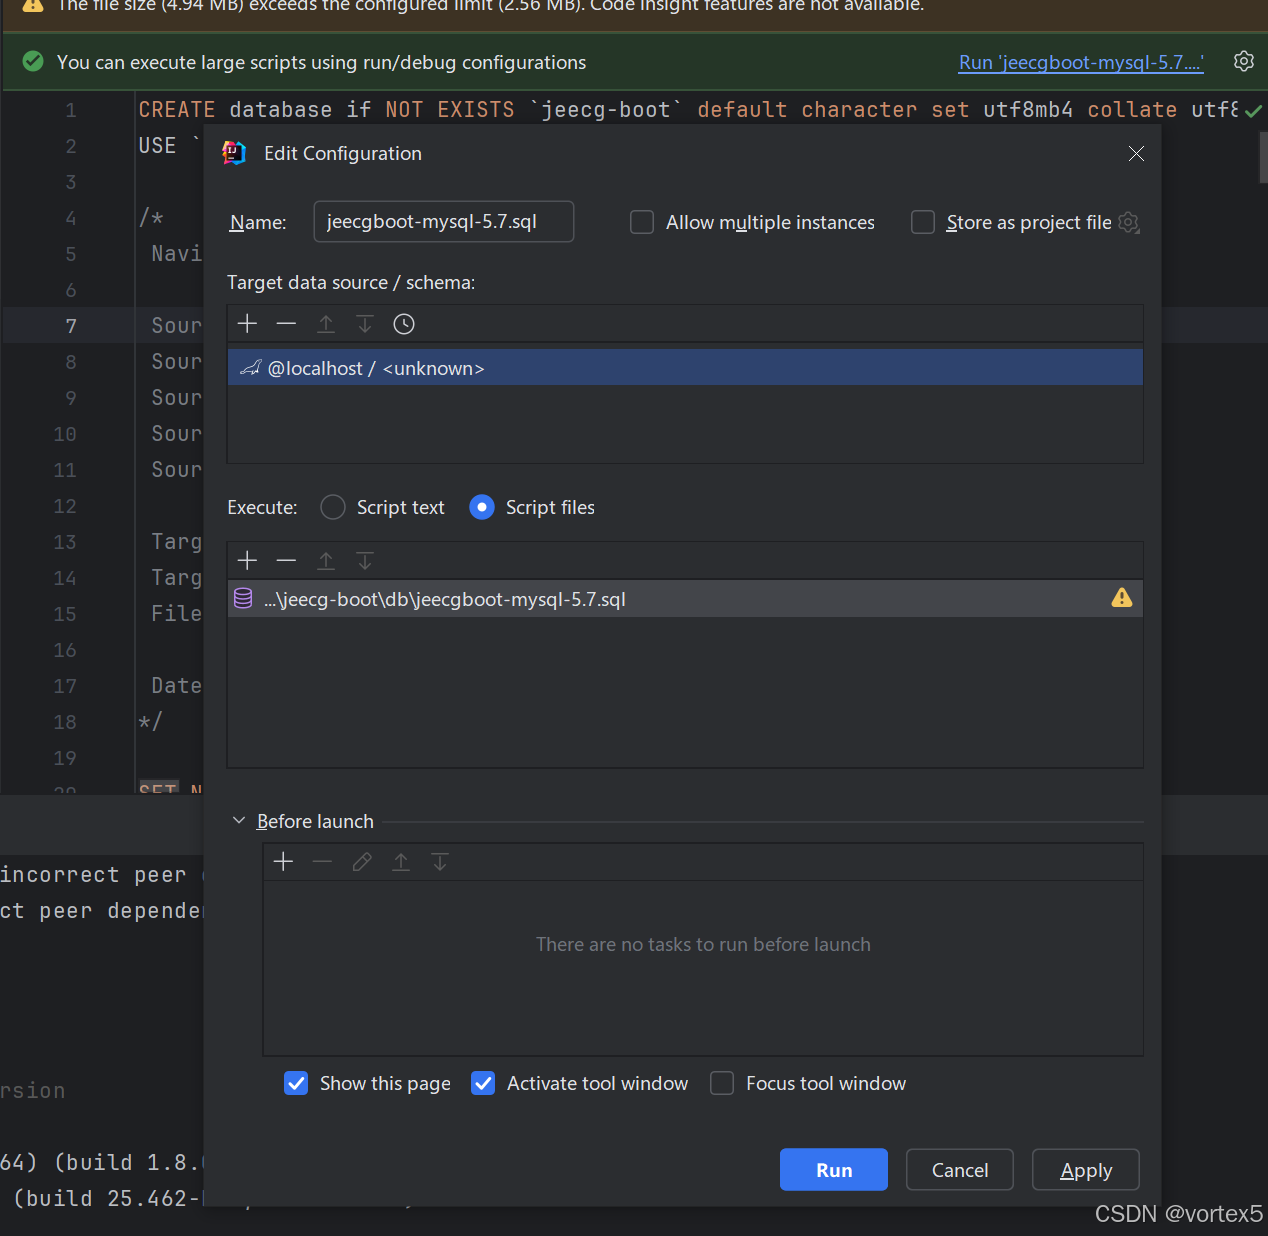The width and height of the screenshot is (1268, 1236).
Task: Click the Execute label
Action: pos(262,507)
